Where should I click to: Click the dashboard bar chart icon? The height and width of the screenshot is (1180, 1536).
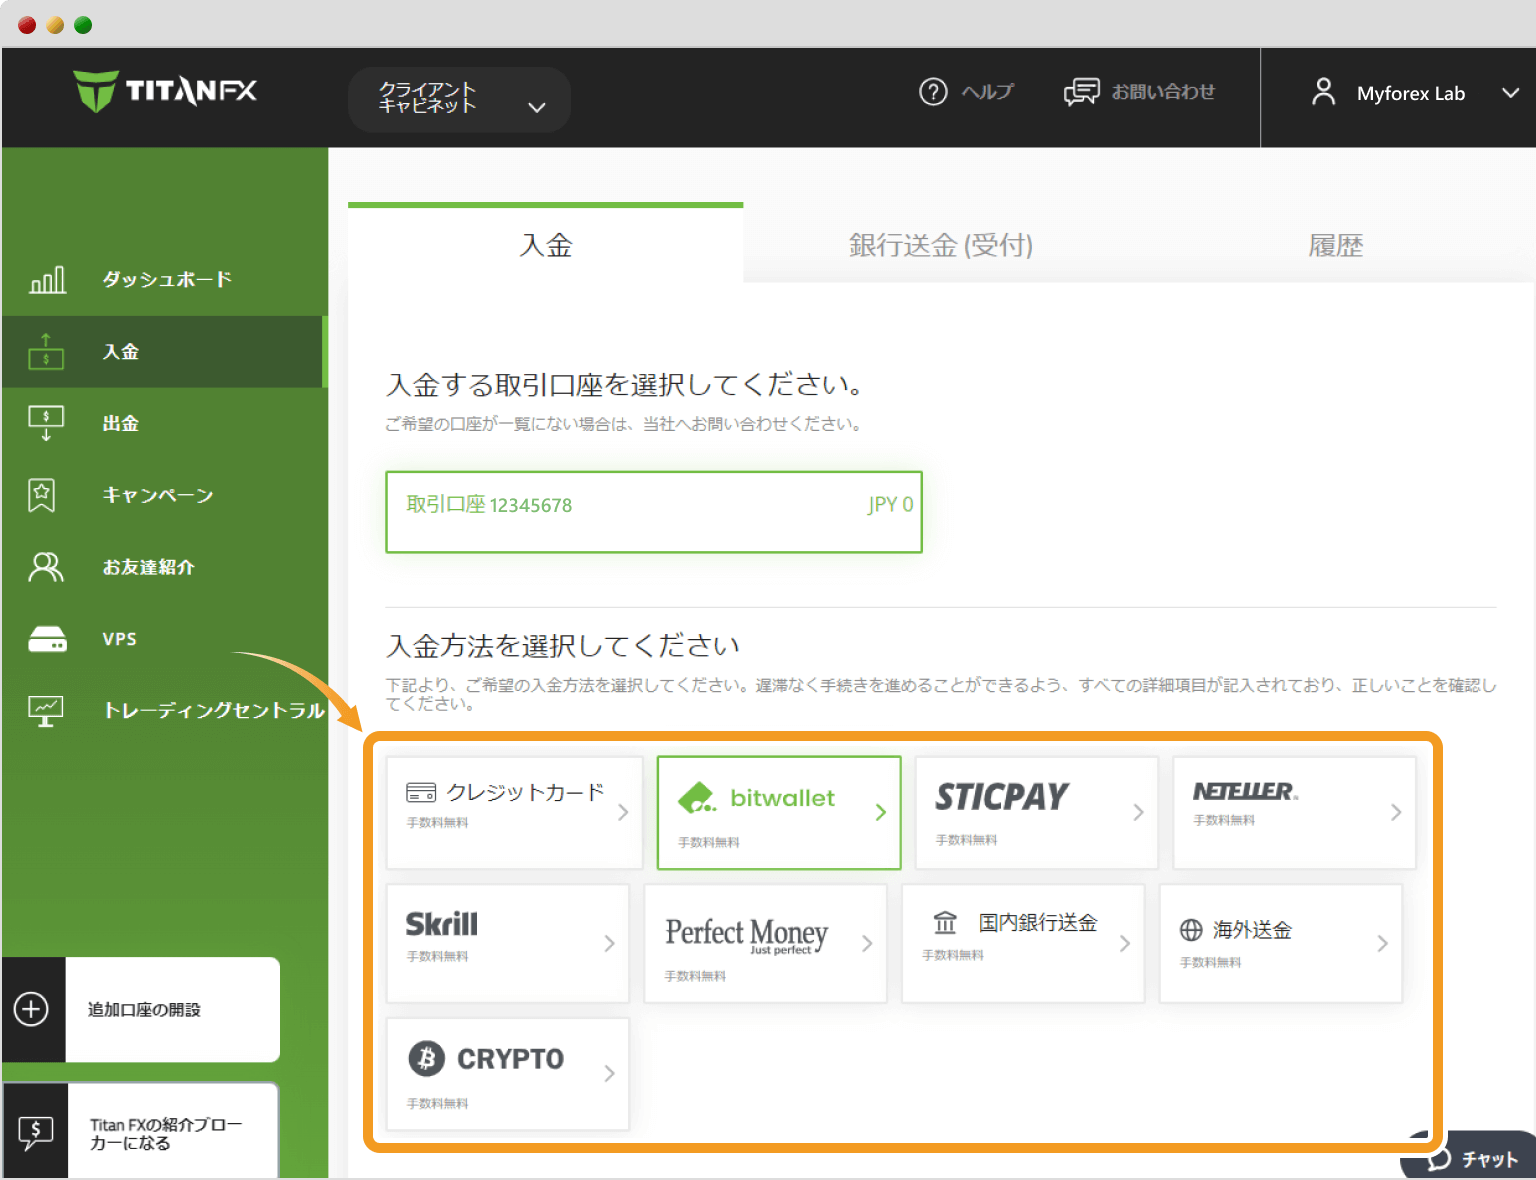tap(47, 280)
